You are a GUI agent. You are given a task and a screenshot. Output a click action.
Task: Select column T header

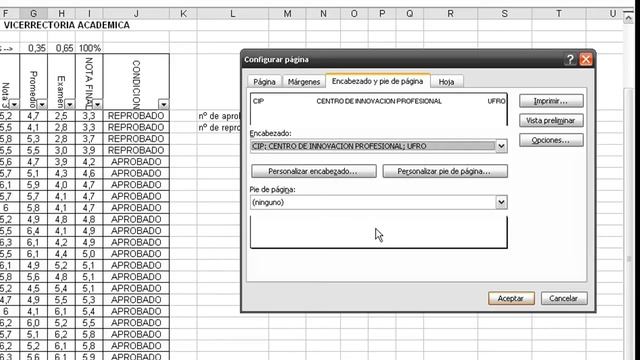coord(558,14)
